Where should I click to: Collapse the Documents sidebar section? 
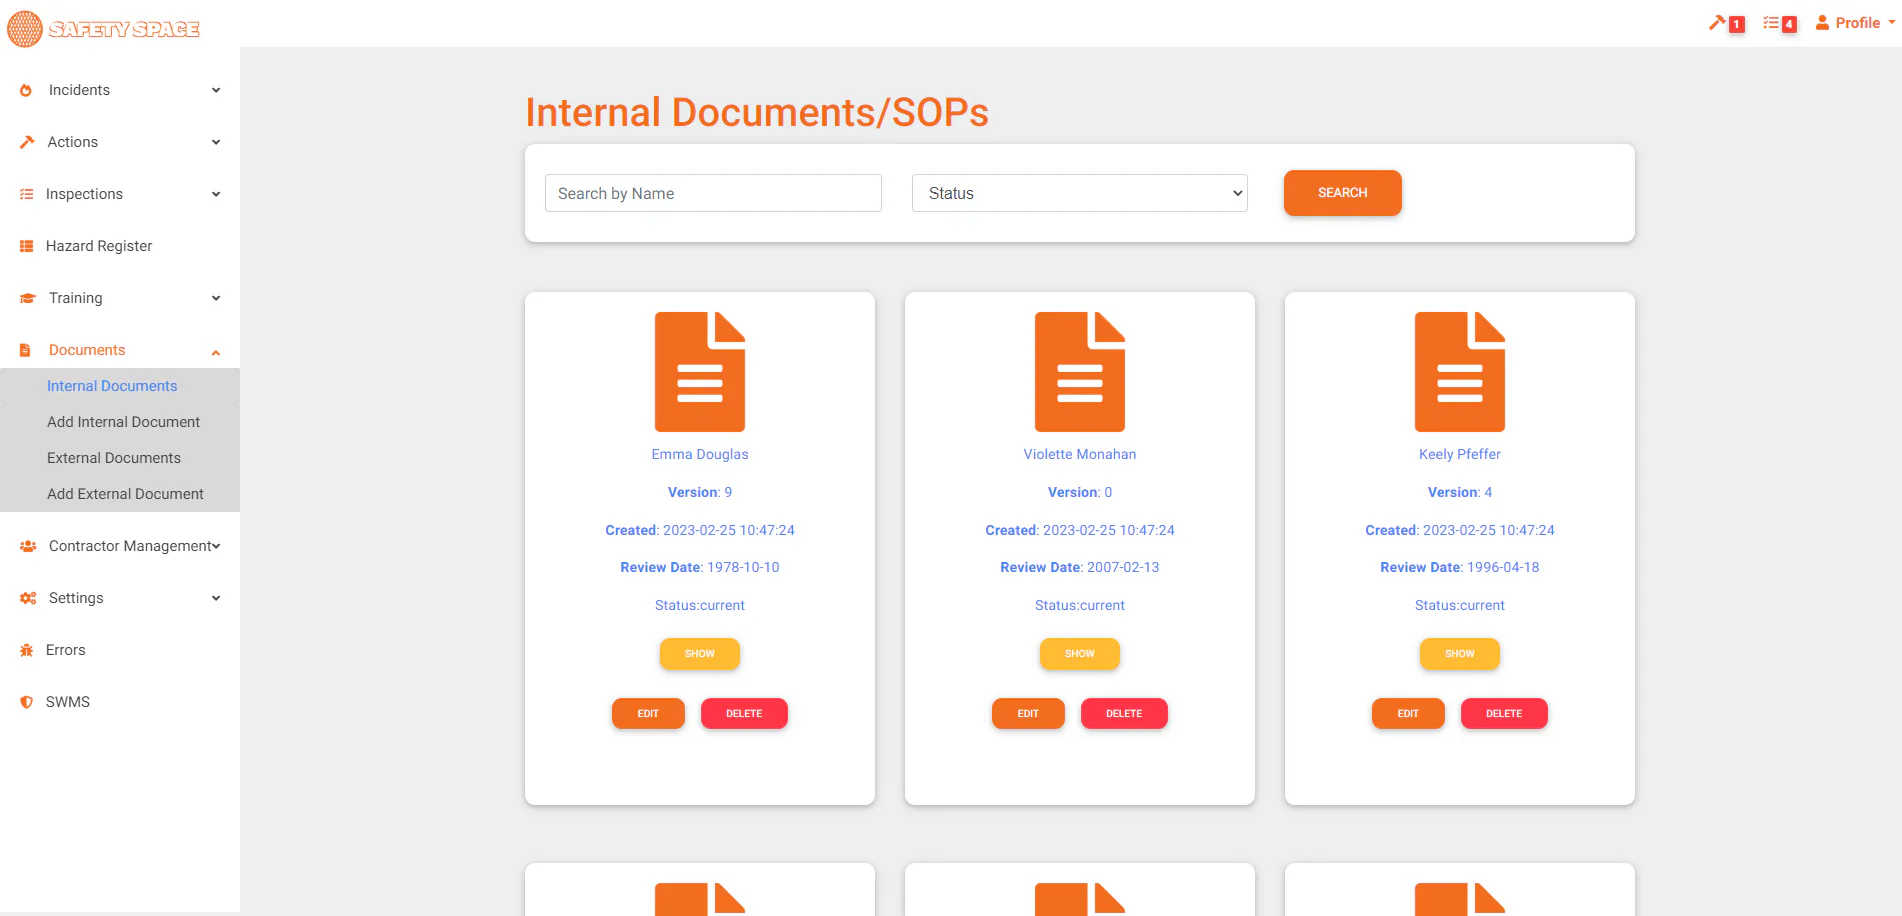120,350
